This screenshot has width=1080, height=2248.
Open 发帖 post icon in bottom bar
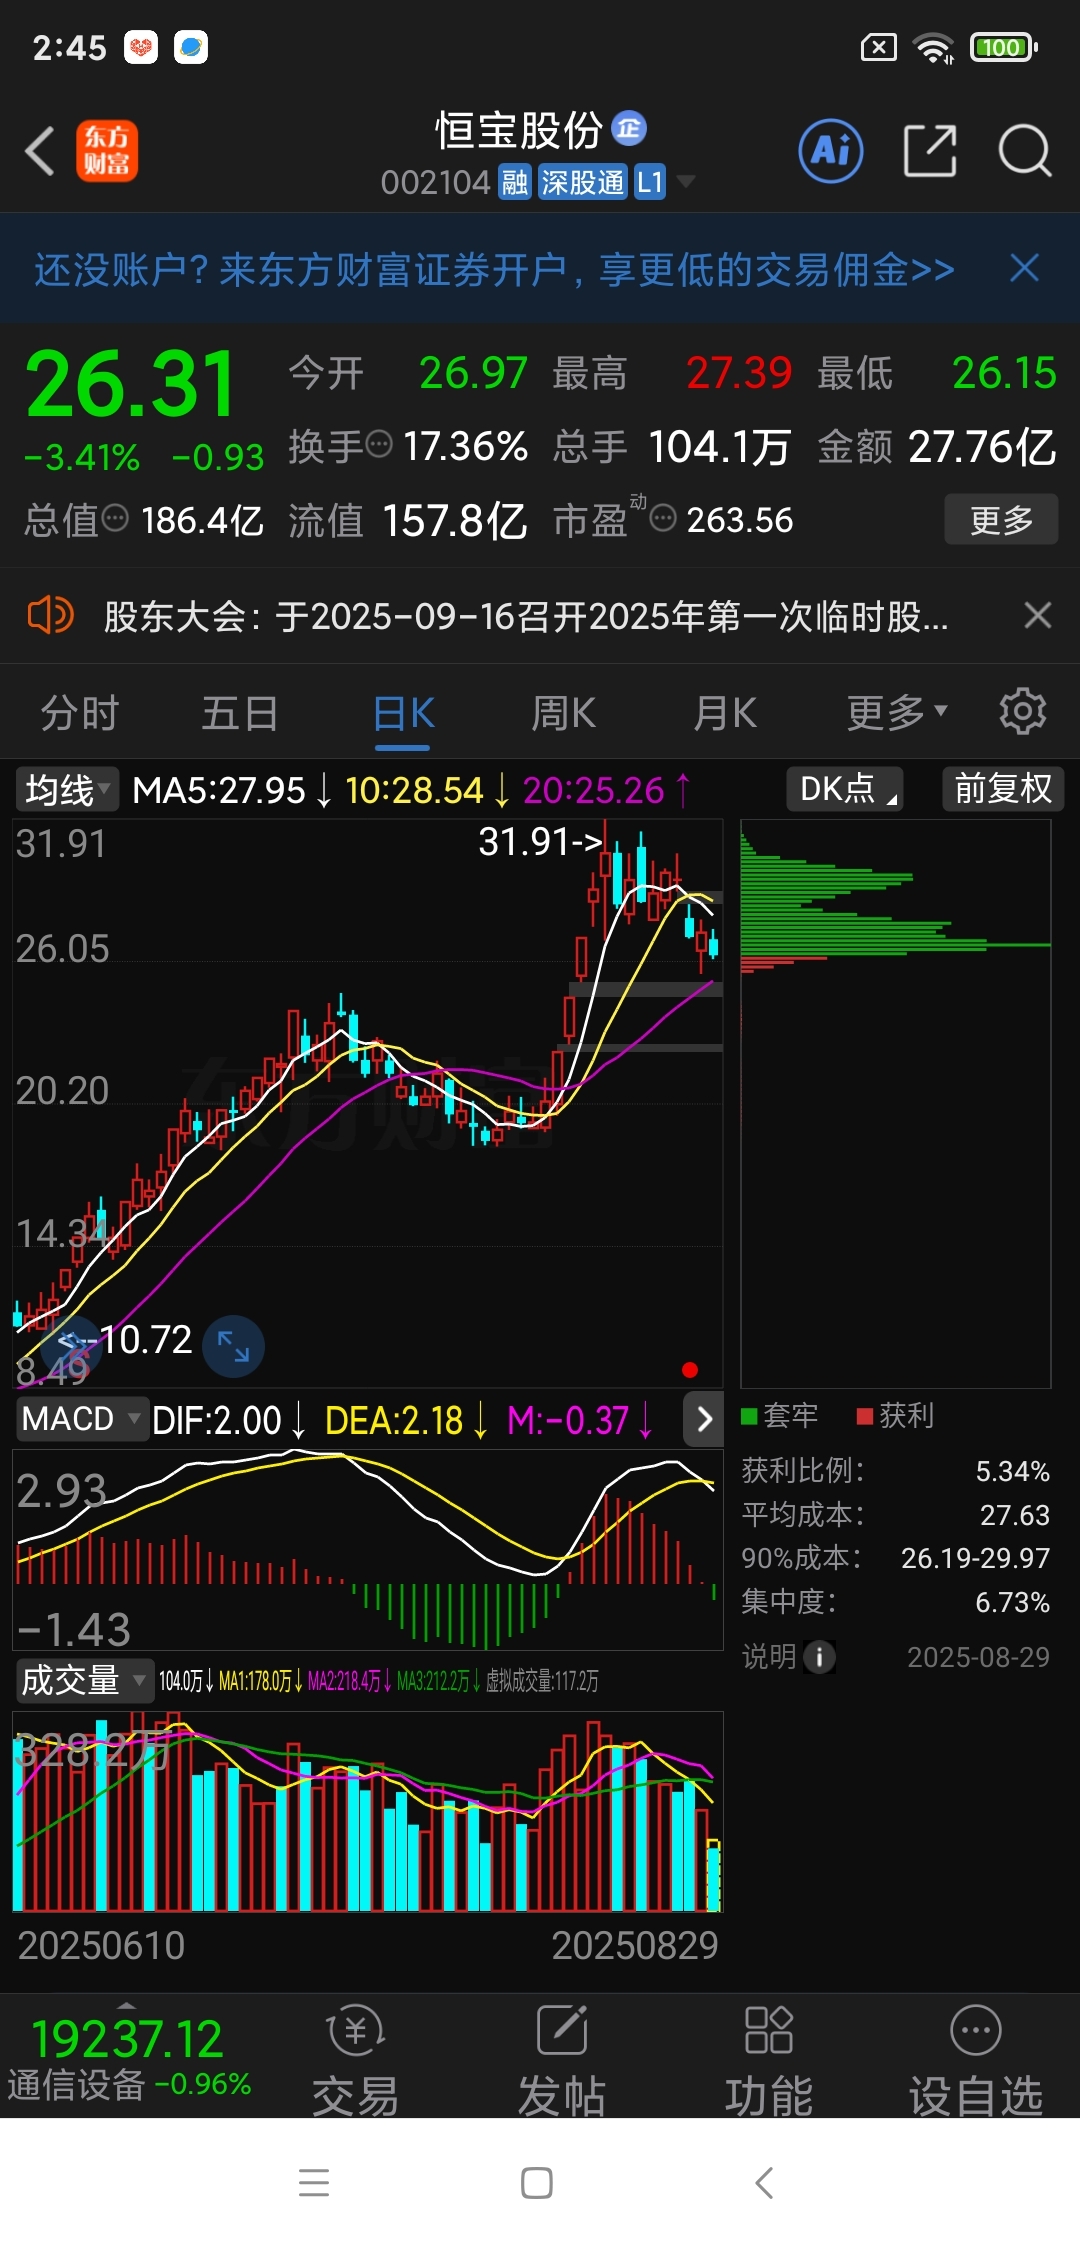tap(562, 2060)
